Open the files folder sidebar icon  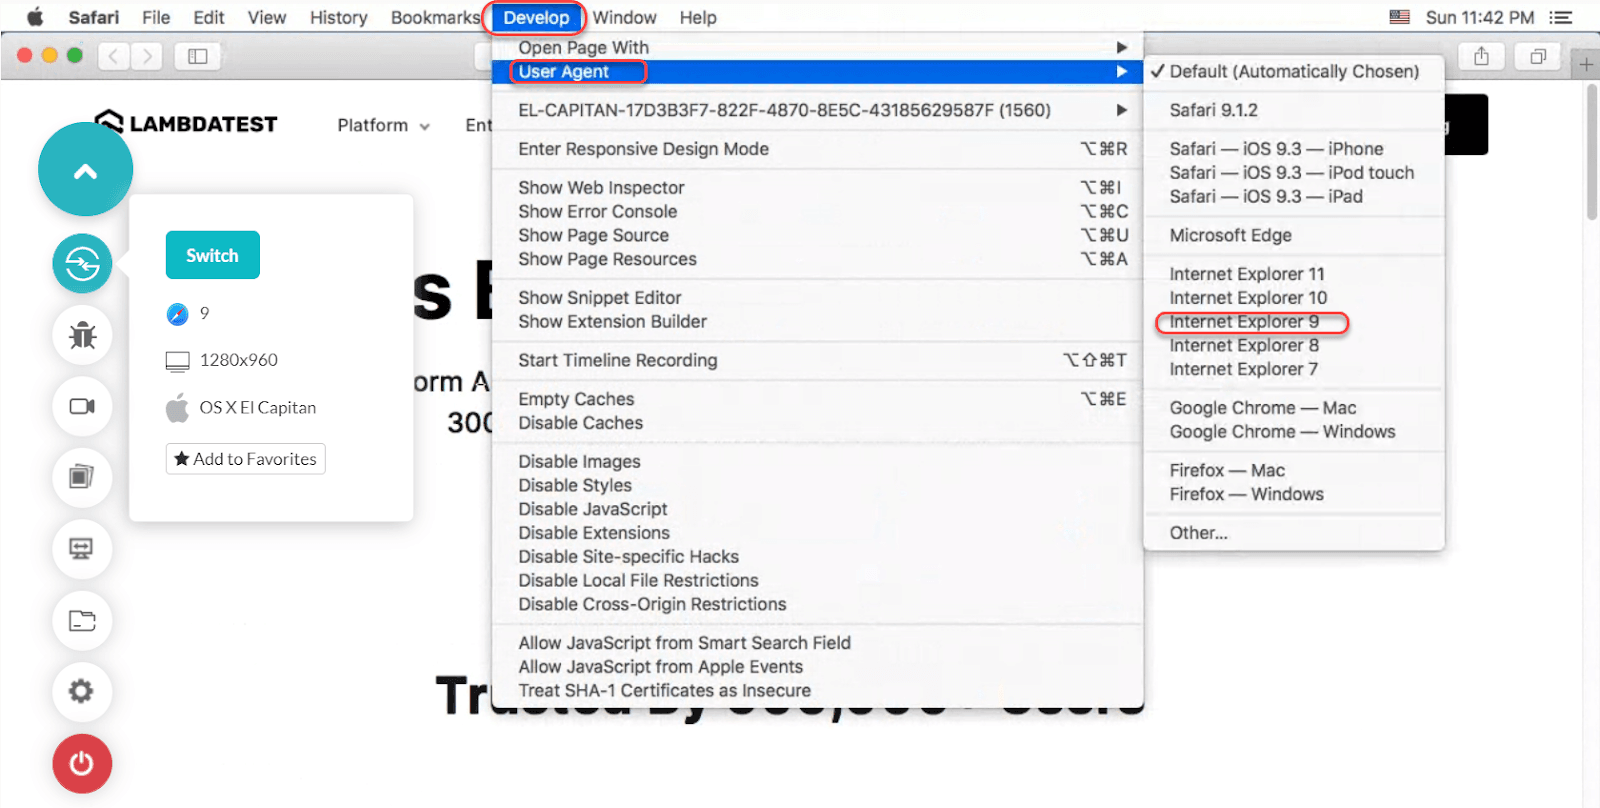[82, 620]
